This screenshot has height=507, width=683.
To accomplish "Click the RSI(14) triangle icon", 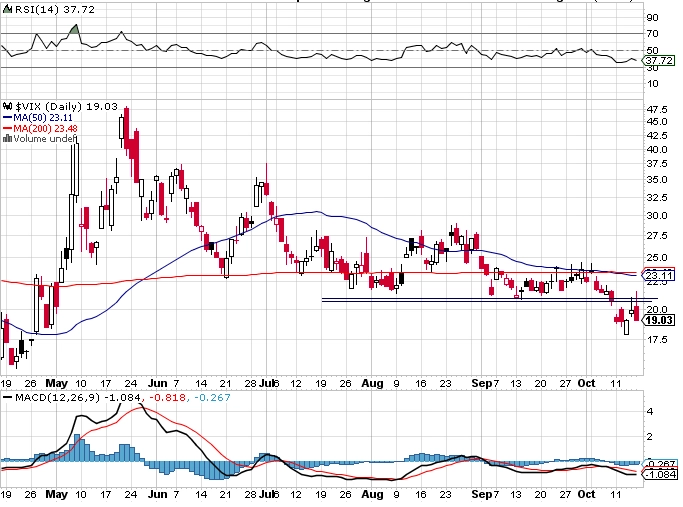I will point(7,9).
